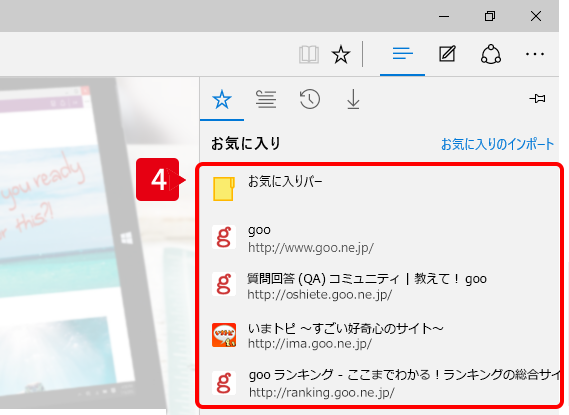Add page to favorites star in toolbar
569x415 pixels.
tap(341, 55)
